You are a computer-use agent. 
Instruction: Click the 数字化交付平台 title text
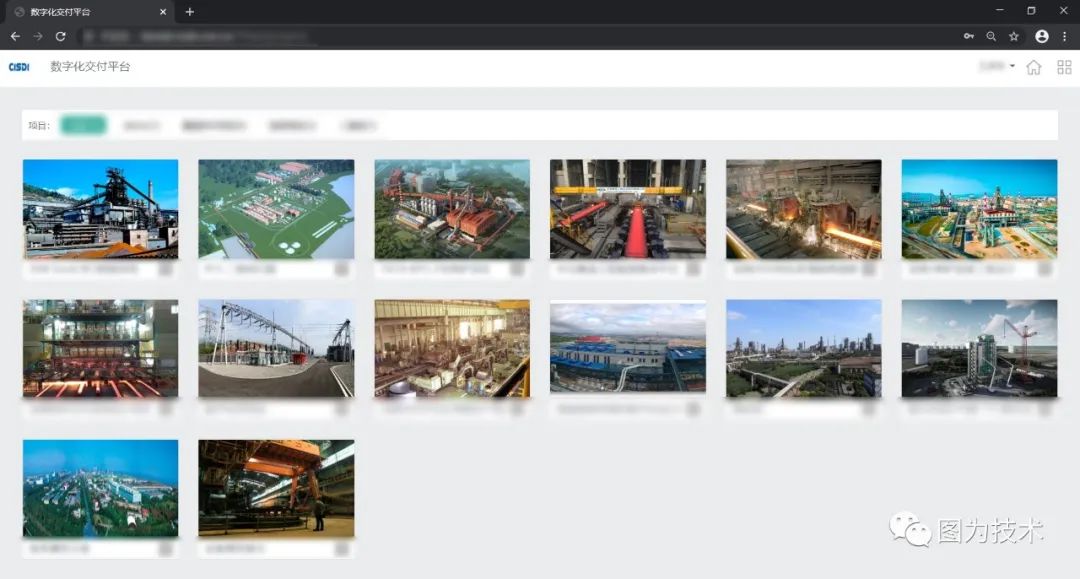(90, 67)
